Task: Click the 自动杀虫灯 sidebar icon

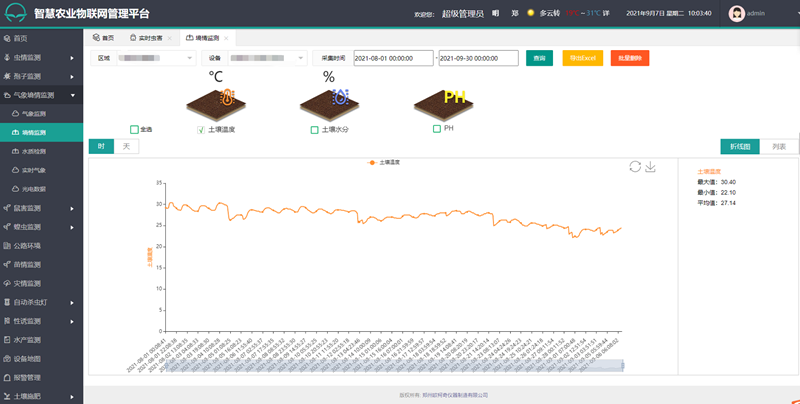Action: point(7,302)
